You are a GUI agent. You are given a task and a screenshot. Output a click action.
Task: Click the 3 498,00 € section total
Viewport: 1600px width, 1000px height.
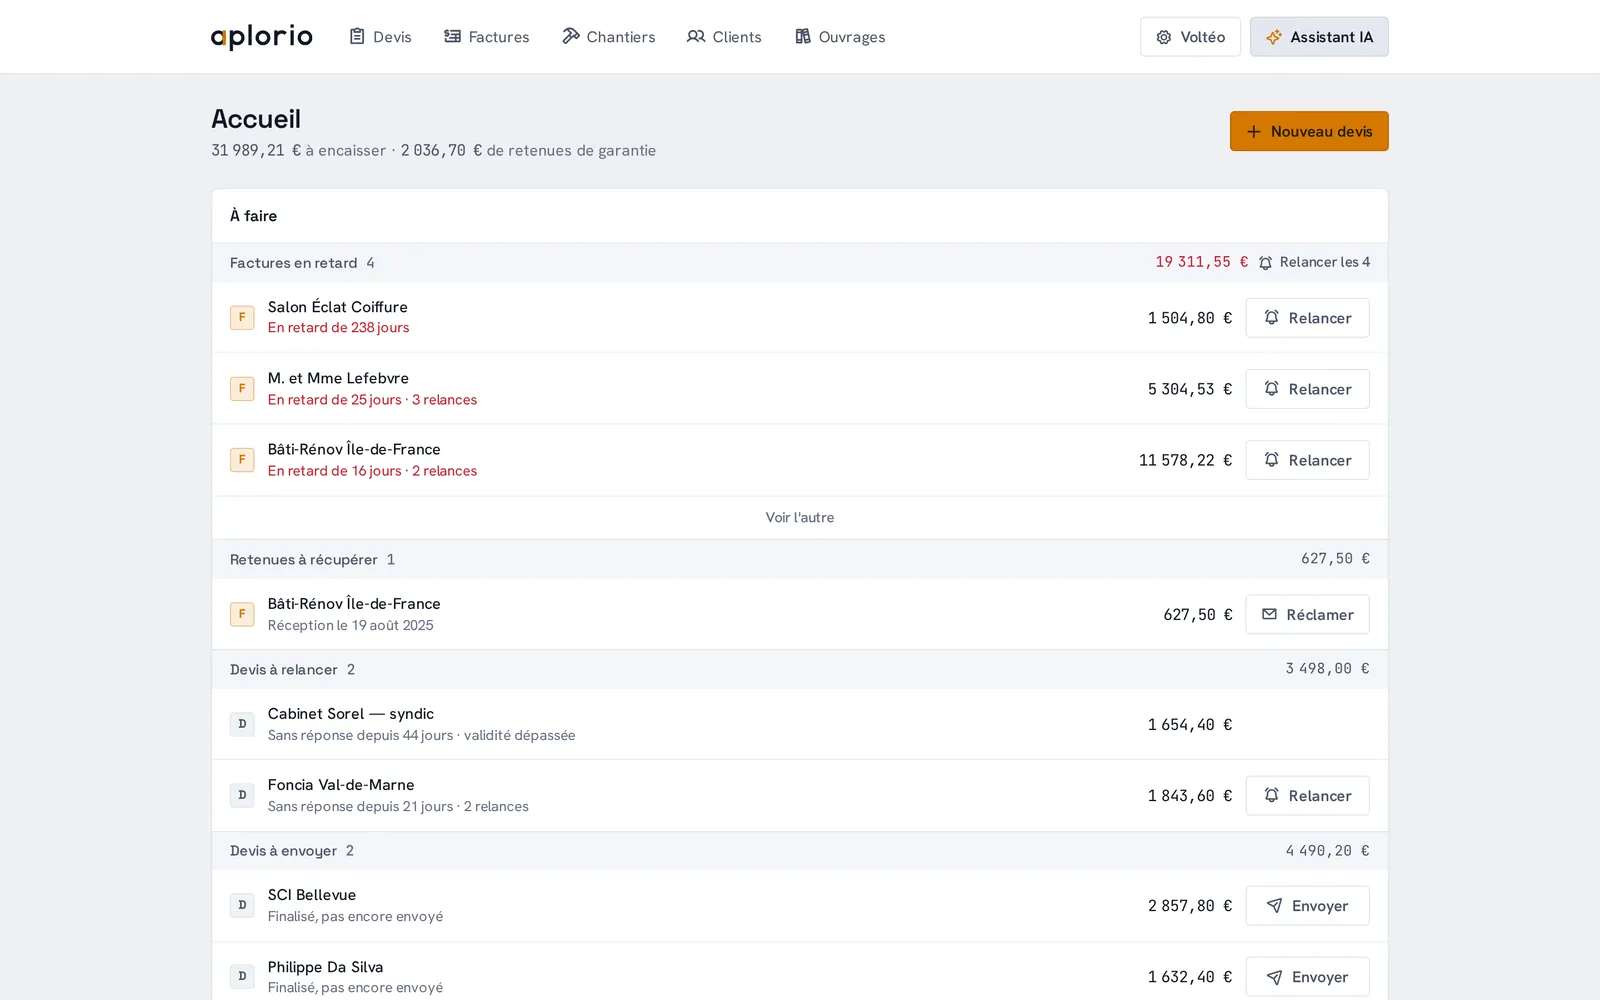click(x=1327, y=669)
